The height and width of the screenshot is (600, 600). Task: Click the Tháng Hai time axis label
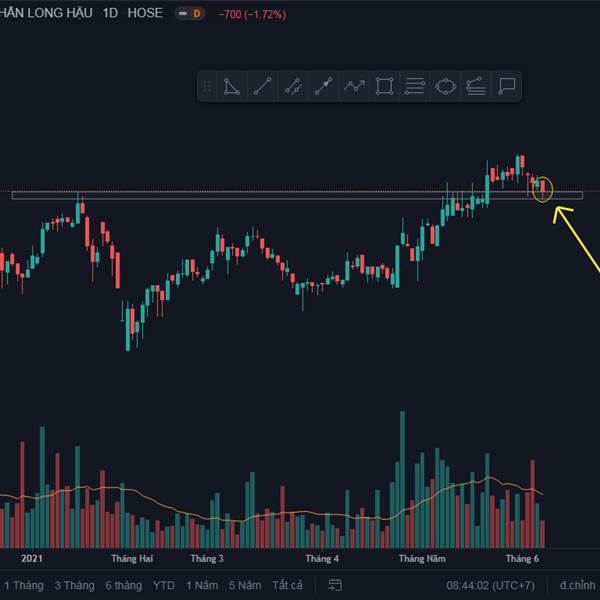[132, 559]
